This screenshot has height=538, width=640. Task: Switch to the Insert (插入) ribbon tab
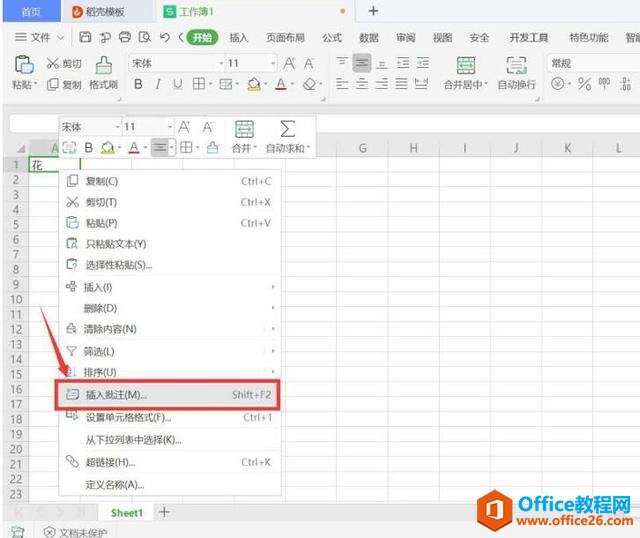tap(239, 38)
